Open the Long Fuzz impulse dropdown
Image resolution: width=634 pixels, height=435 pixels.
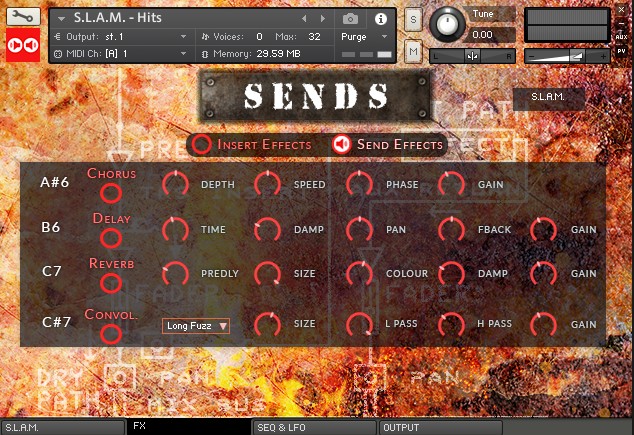[196, 326]
